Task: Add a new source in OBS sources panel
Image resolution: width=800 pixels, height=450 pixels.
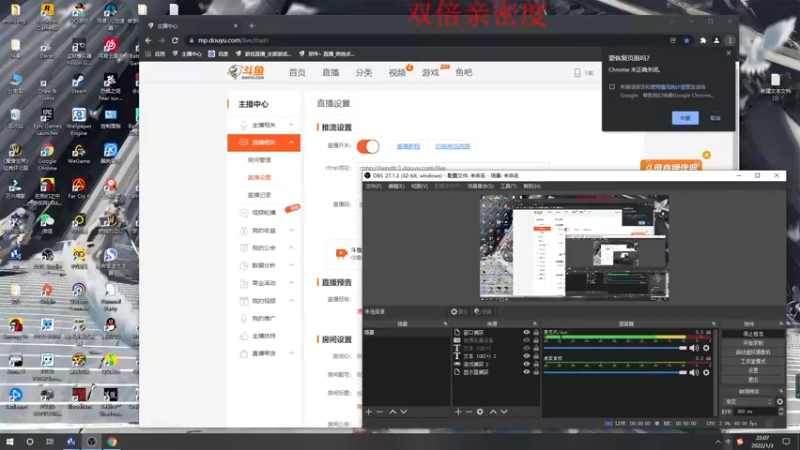Action: [x=458, y=411]
